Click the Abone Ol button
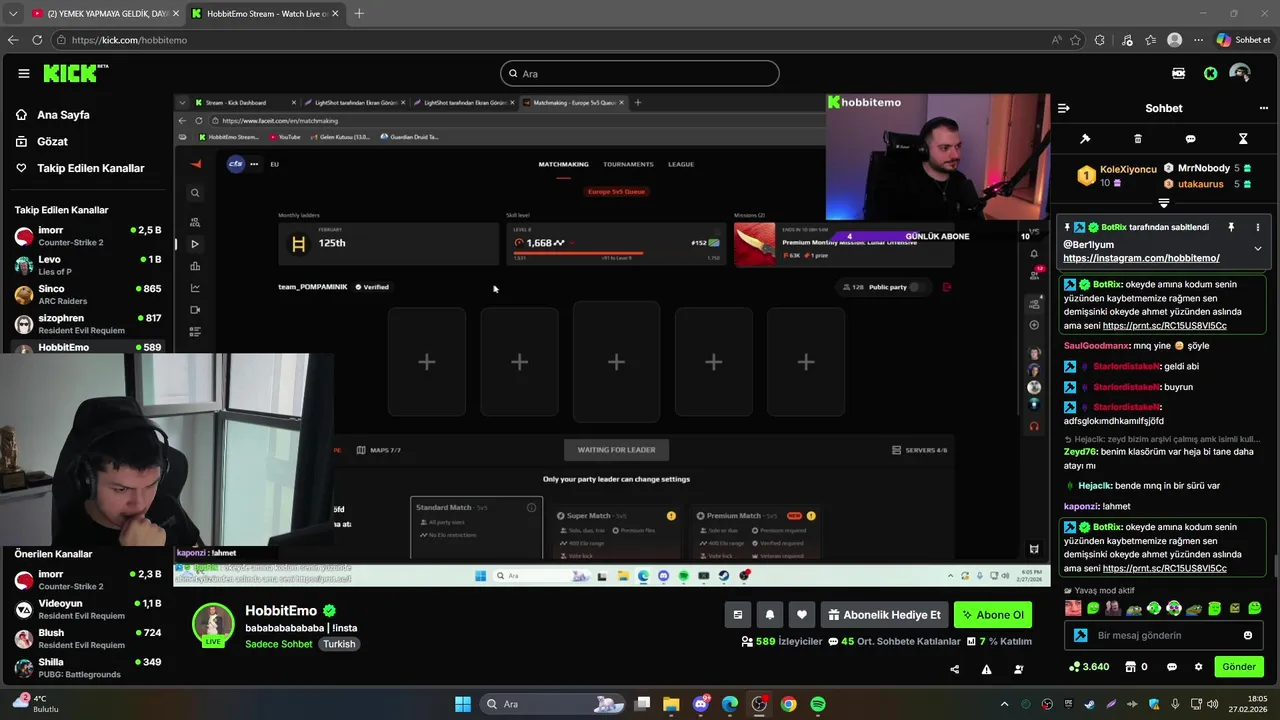This screenshot has height=720, width=1280. pyautogui.click(x=992, y=615)
